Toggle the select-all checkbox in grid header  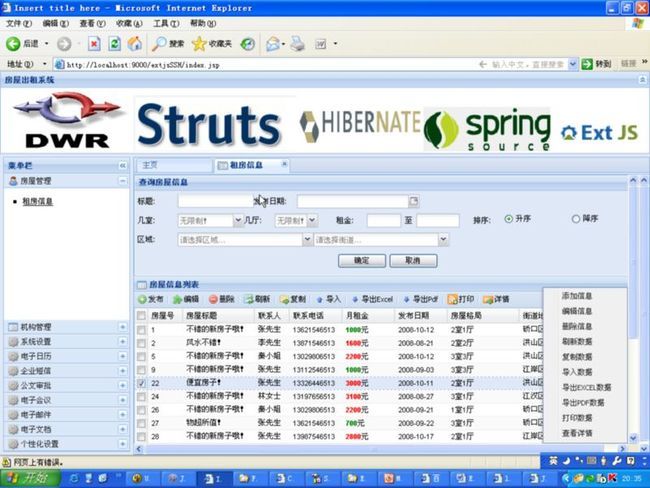pyautogui.click(x=141, y=316)
